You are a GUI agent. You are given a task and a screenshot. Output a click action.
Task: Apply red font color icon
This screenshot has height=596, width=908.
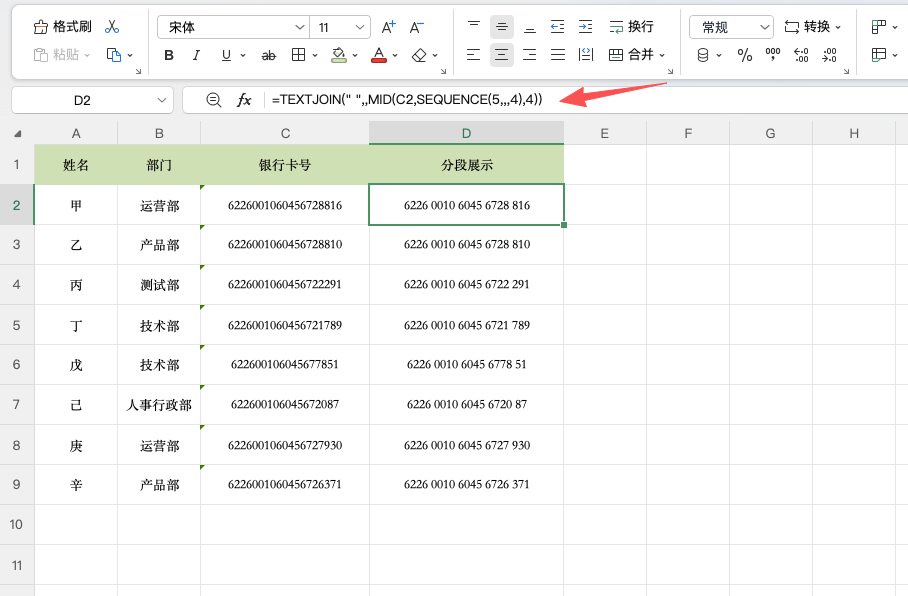coord(379,55)
